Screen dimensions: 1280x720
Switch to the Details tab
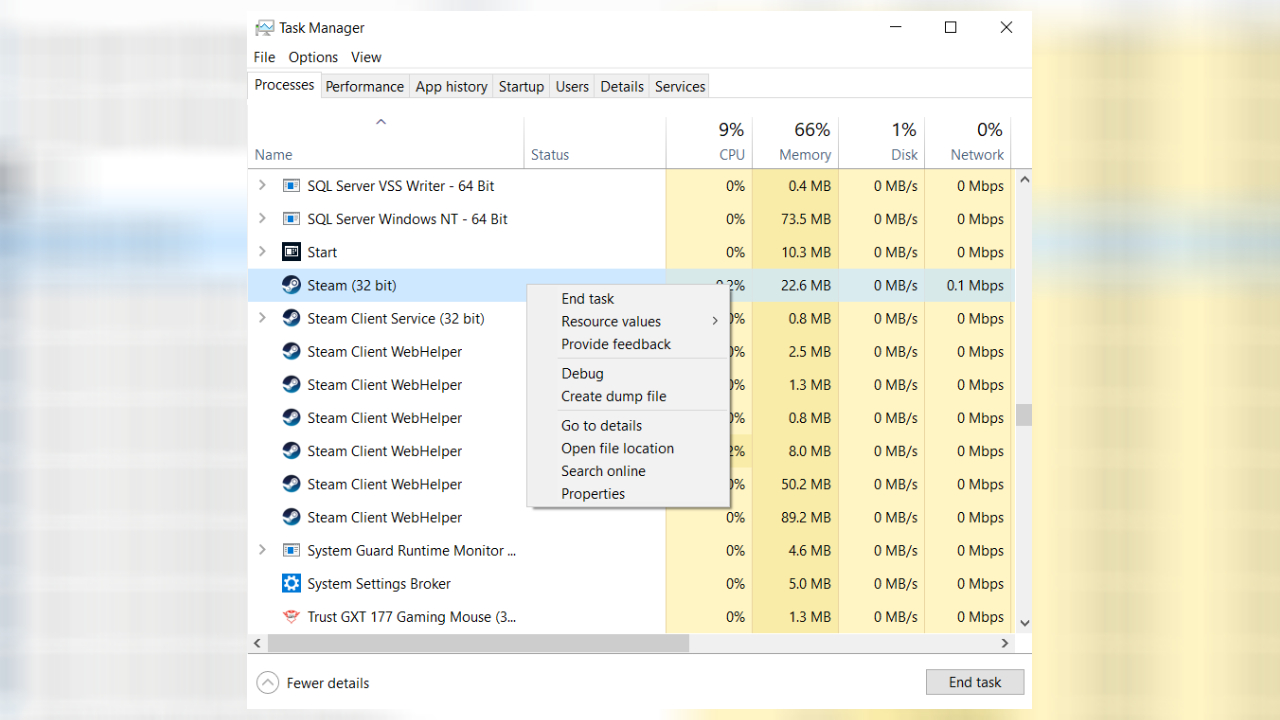622,86
